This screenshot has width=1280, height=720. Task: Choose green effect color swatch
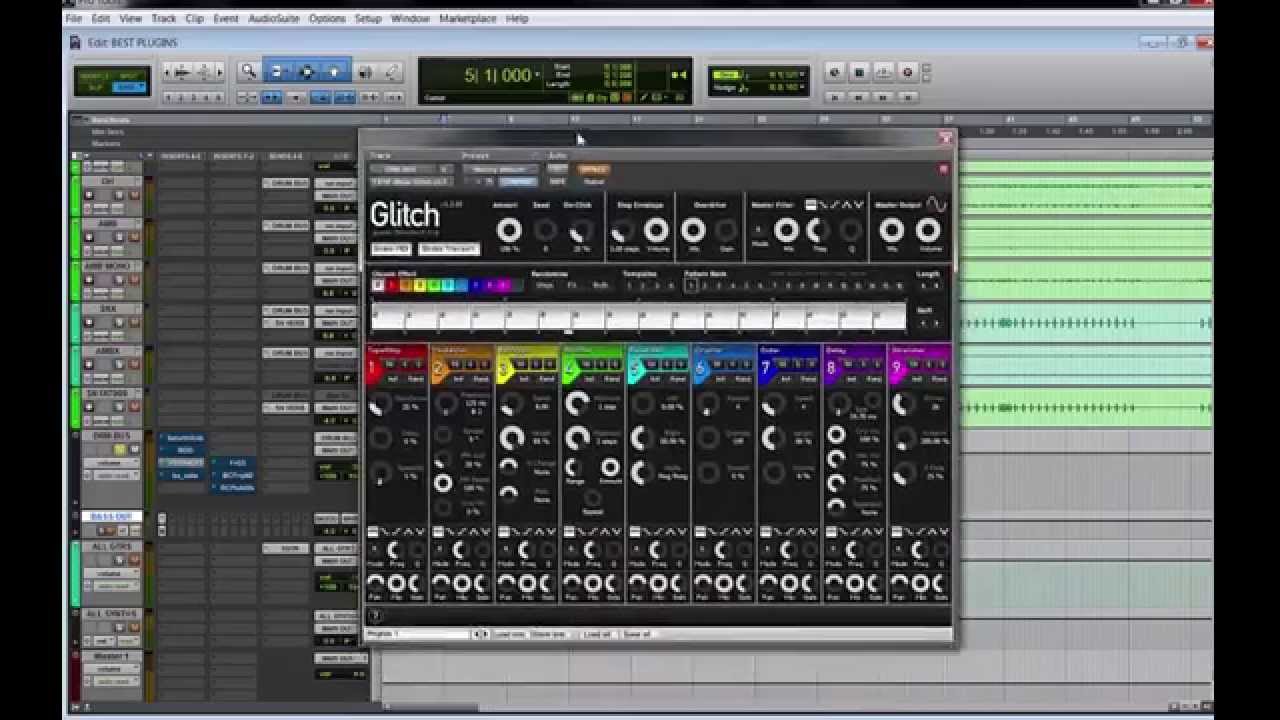coord(434,285)
